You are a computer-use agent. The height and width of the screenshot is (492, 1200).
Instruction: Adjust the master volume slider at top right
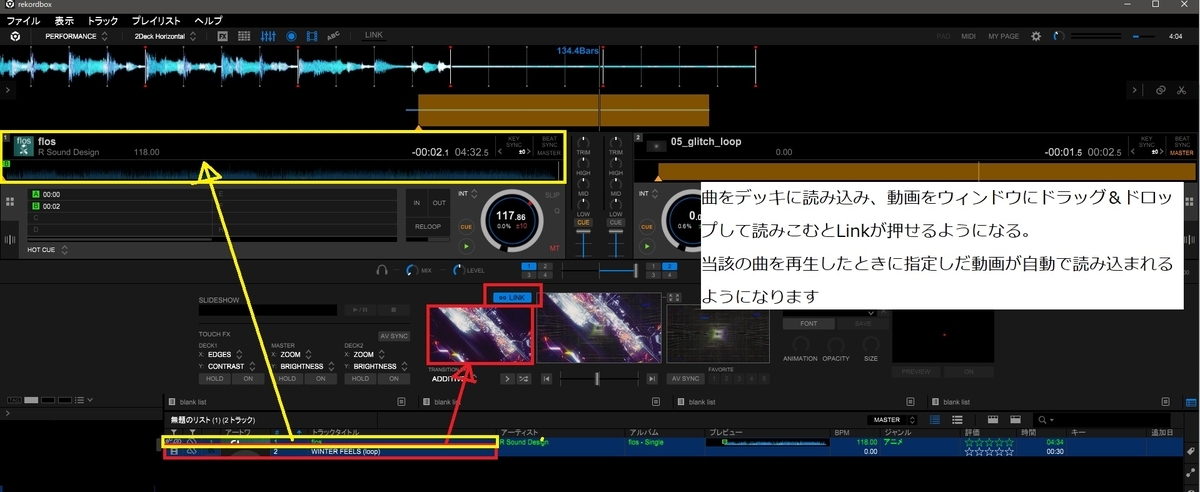[1142, 36]
